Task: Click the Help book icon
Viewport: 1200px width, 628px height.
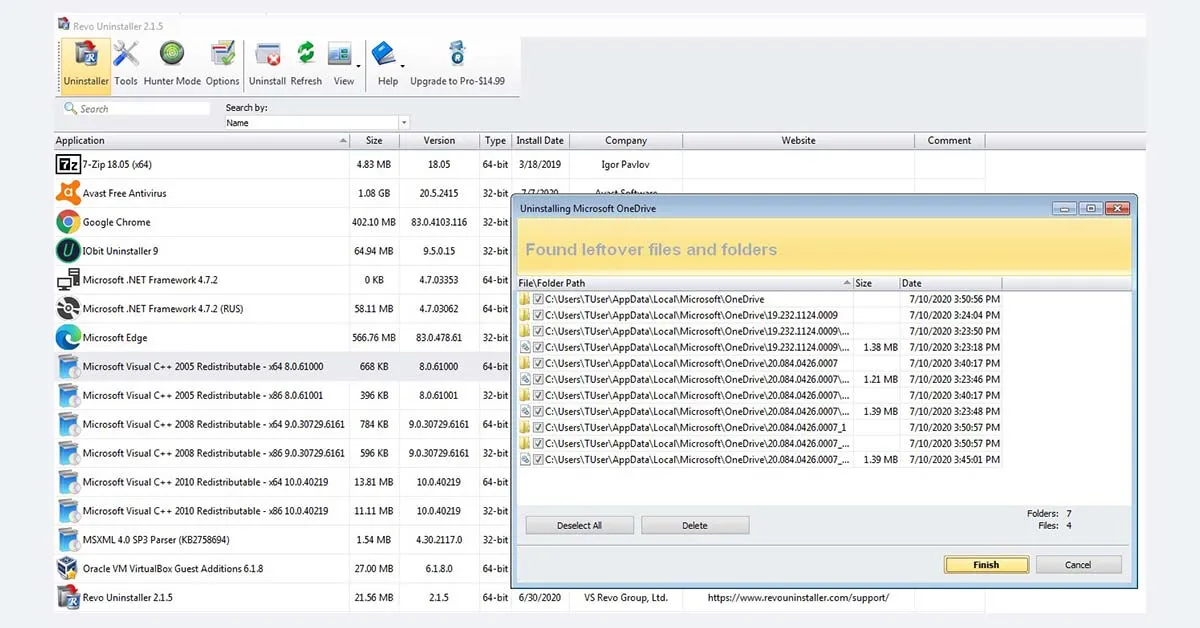Action: [x=383, y=55]
